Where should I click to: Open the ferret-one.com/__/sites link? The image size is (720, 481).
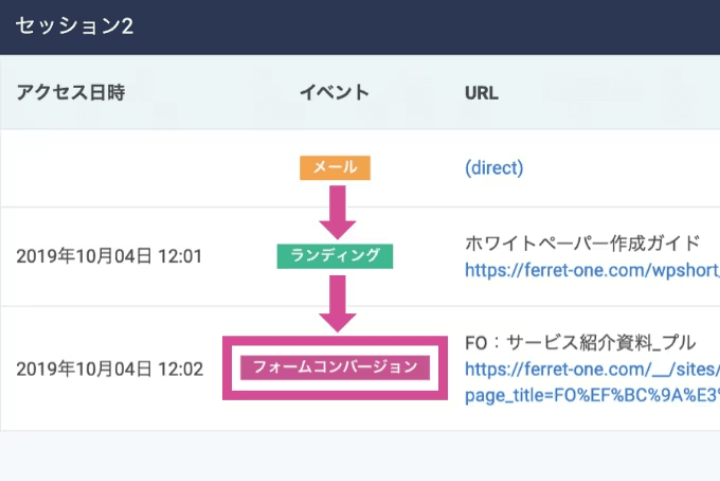coord(591,369)
